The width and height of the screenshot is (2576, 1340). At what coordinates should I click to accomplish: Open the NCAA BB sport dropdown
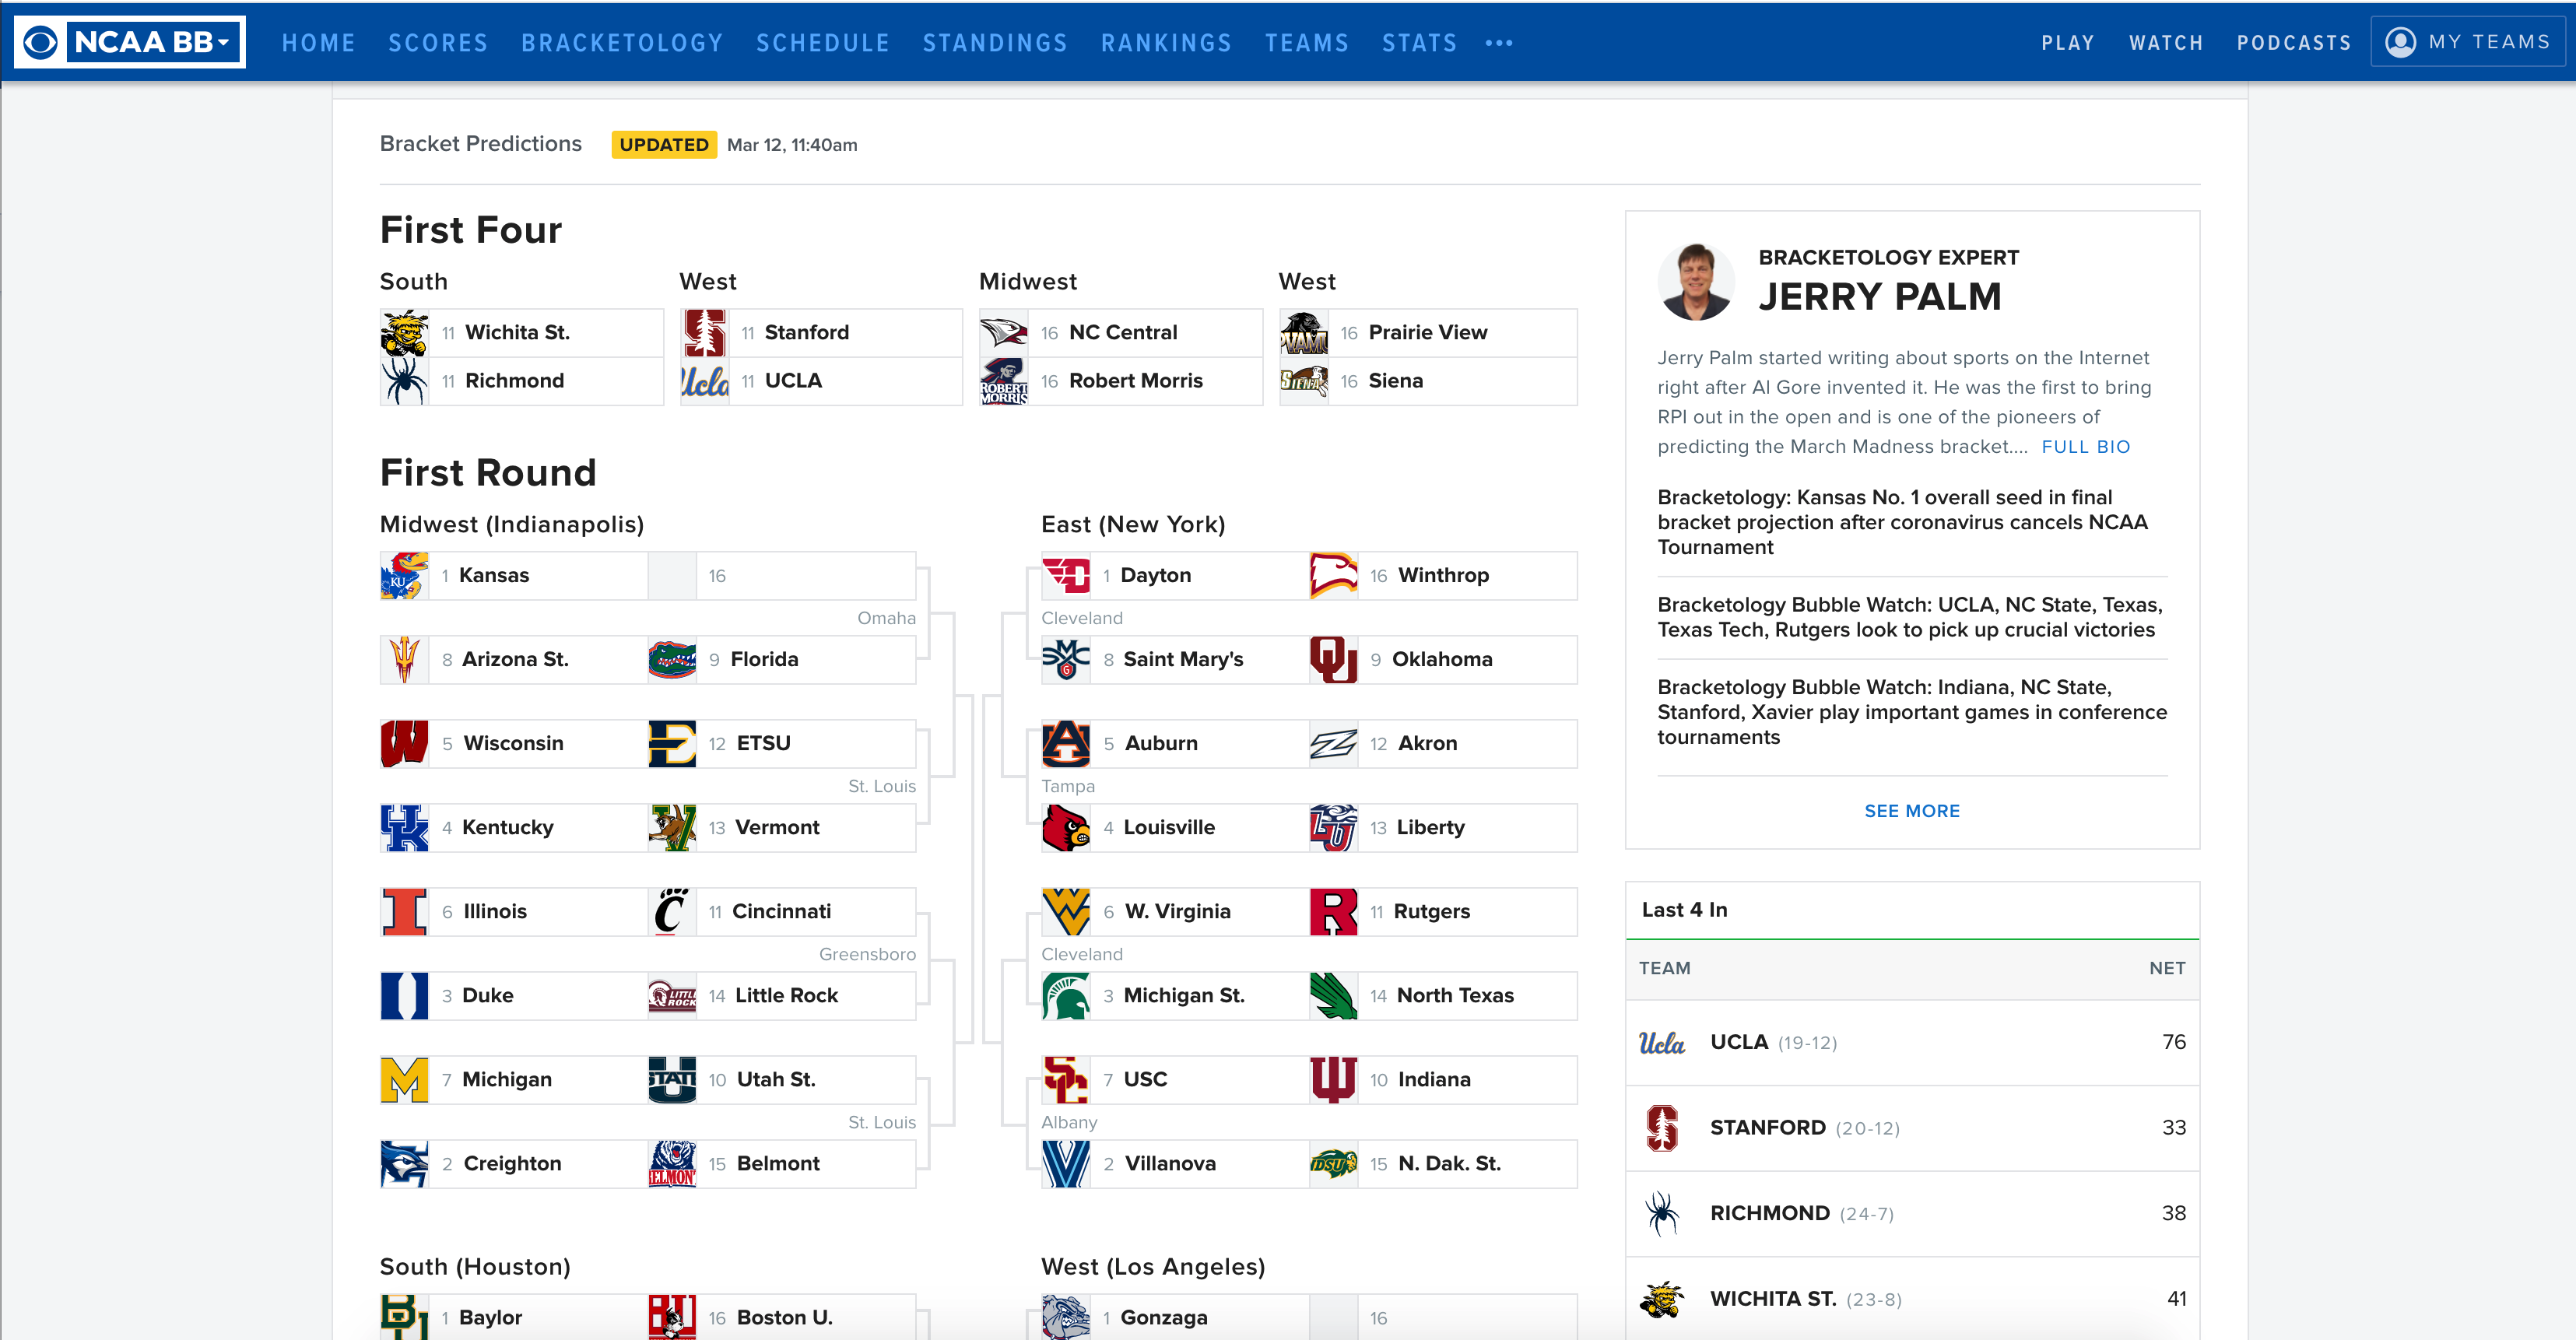coord(152,42)
